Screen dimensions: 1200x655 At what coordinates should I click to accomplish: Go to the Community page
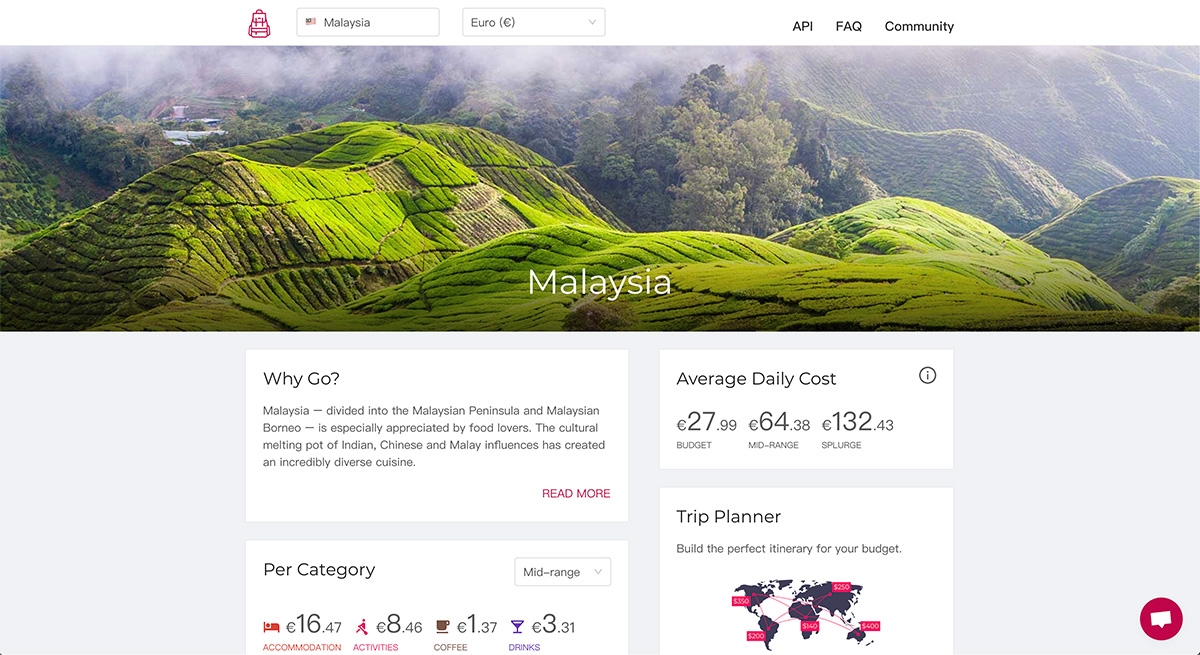[919, 26]
